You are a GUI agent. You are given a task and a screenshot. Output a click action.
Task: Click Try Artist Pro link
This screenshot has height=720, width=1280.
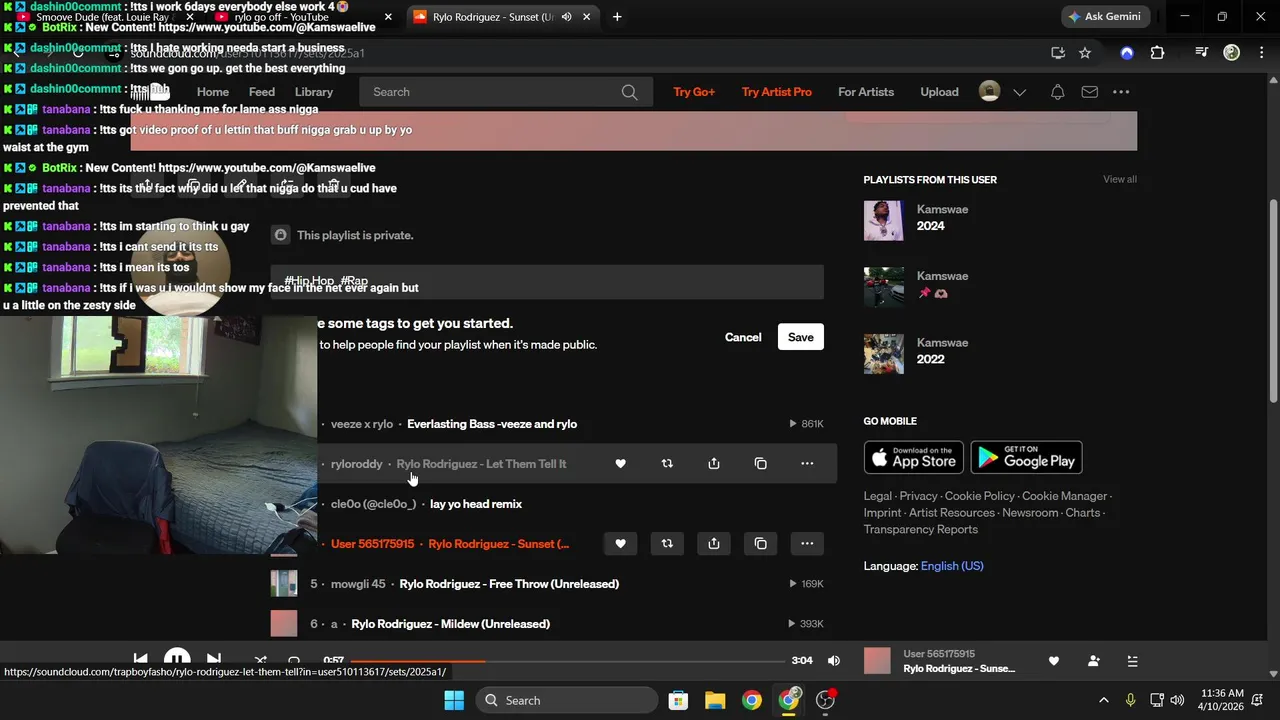777,92
